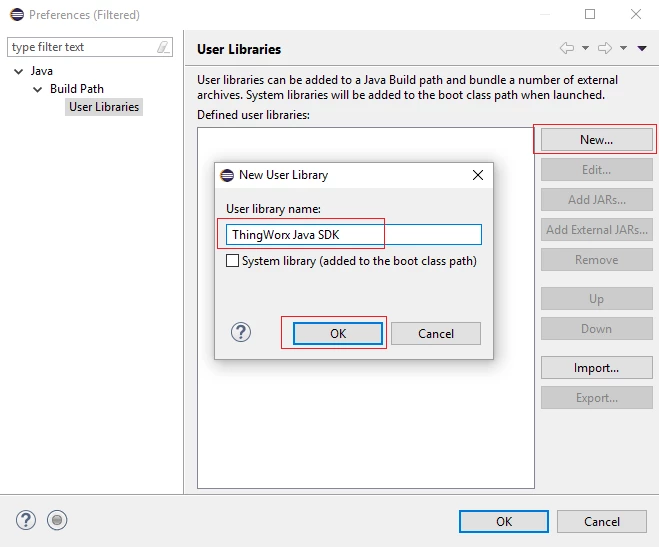Click the Remove button
Screen dimensions: 659x547
tap(596, 260)
